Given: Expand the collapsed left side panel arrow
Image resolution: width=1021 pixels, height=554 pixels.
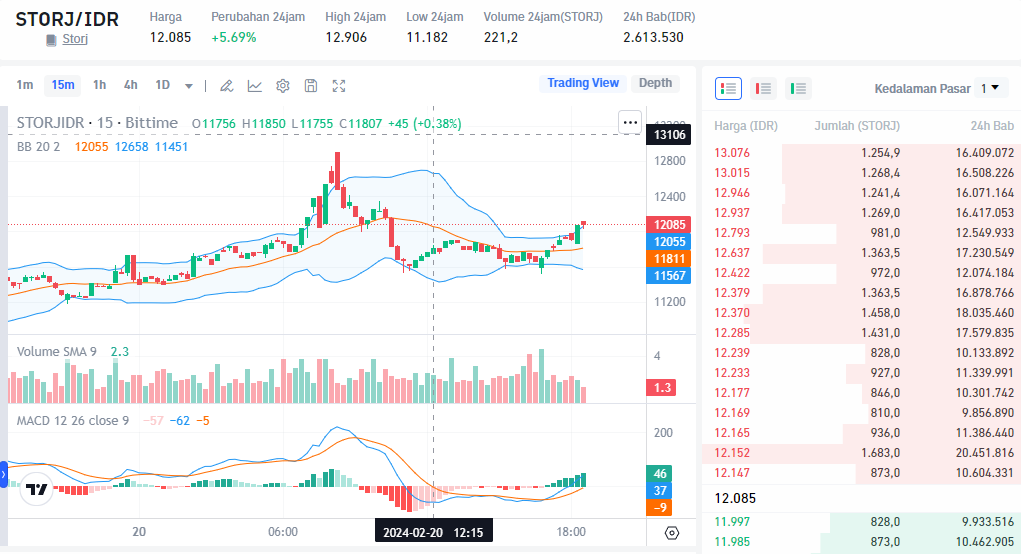Looking at the screenshot, I should click(3, 475).
